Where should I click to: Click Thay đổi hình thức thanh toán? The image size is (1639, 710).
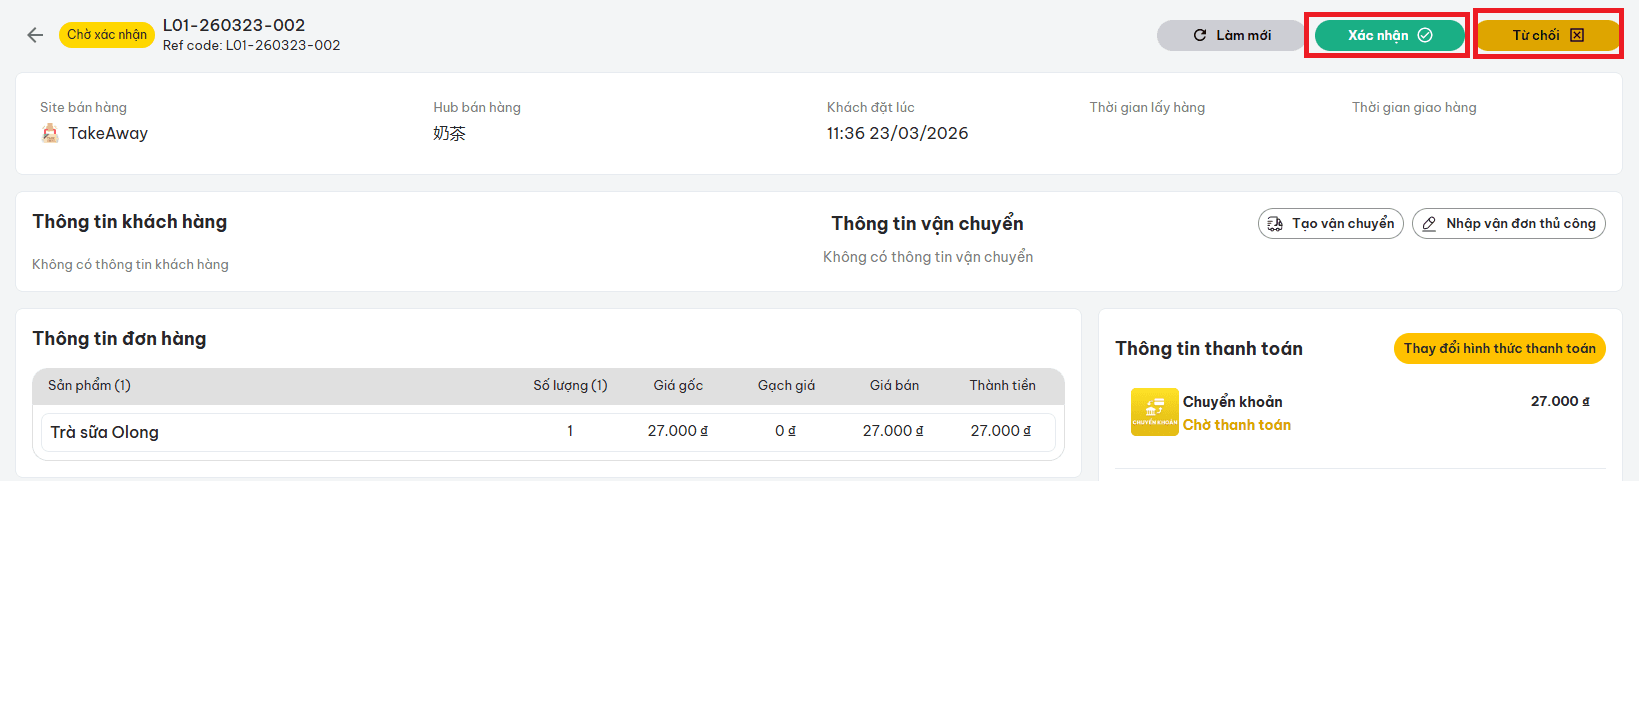coord(1499,348)
